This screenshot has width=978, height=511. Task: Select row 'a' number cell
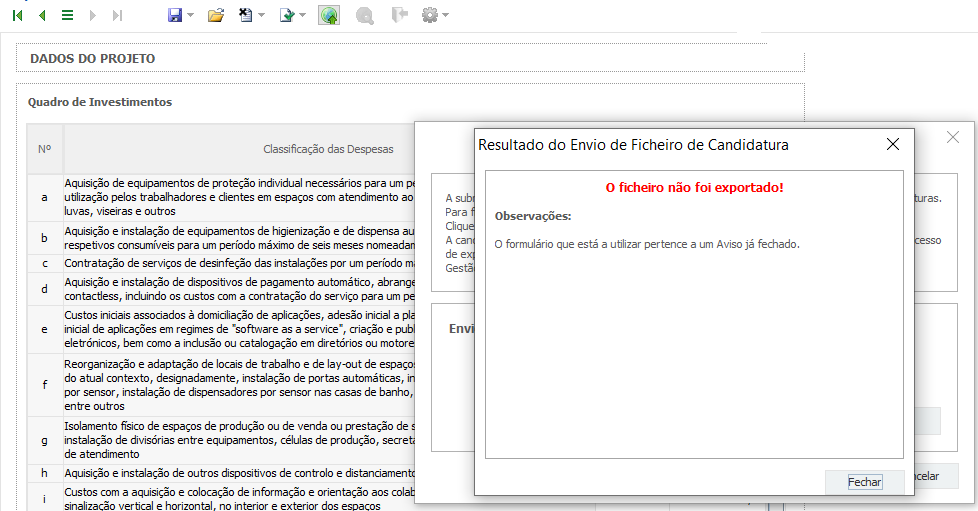pos(44,197)
